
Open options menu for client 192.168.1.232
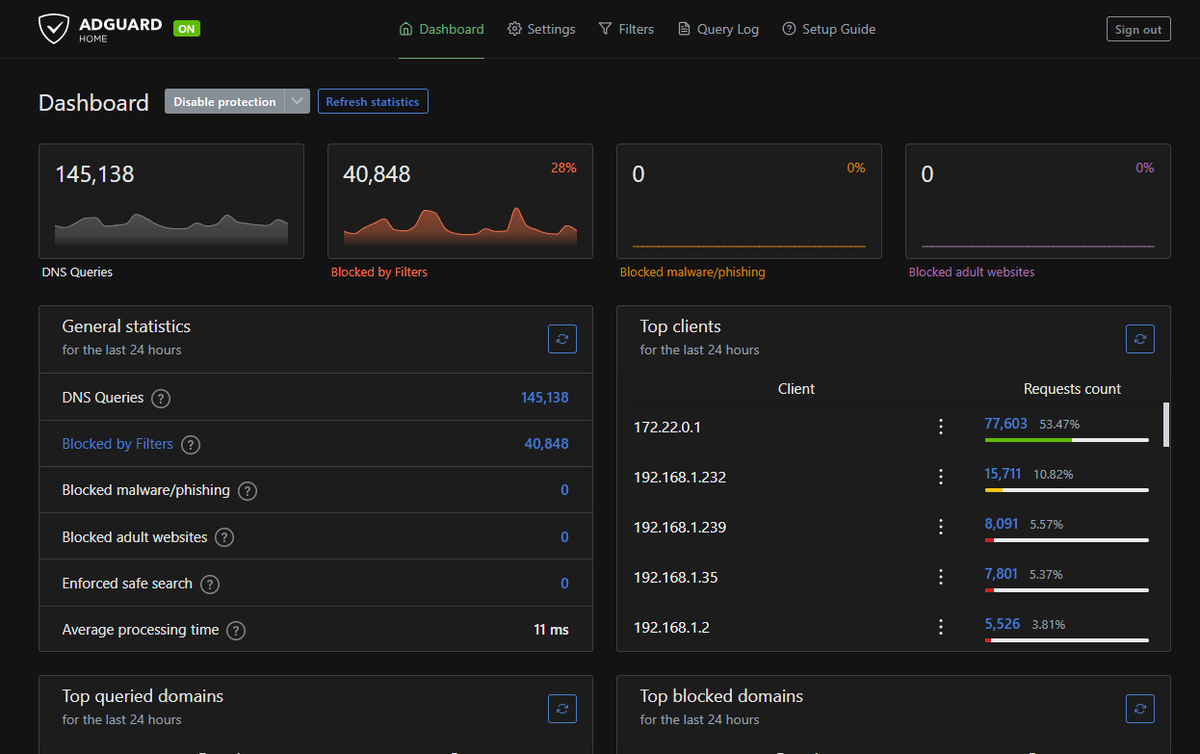click(x=940, y=477)
